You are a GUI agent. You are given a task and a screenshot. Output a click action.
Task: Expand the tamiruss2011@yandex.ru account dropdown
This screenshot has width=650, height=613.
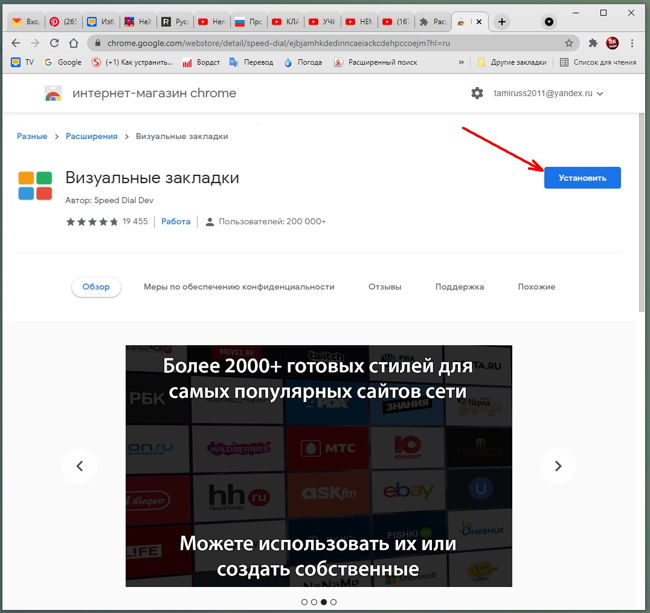click(548, 93)
